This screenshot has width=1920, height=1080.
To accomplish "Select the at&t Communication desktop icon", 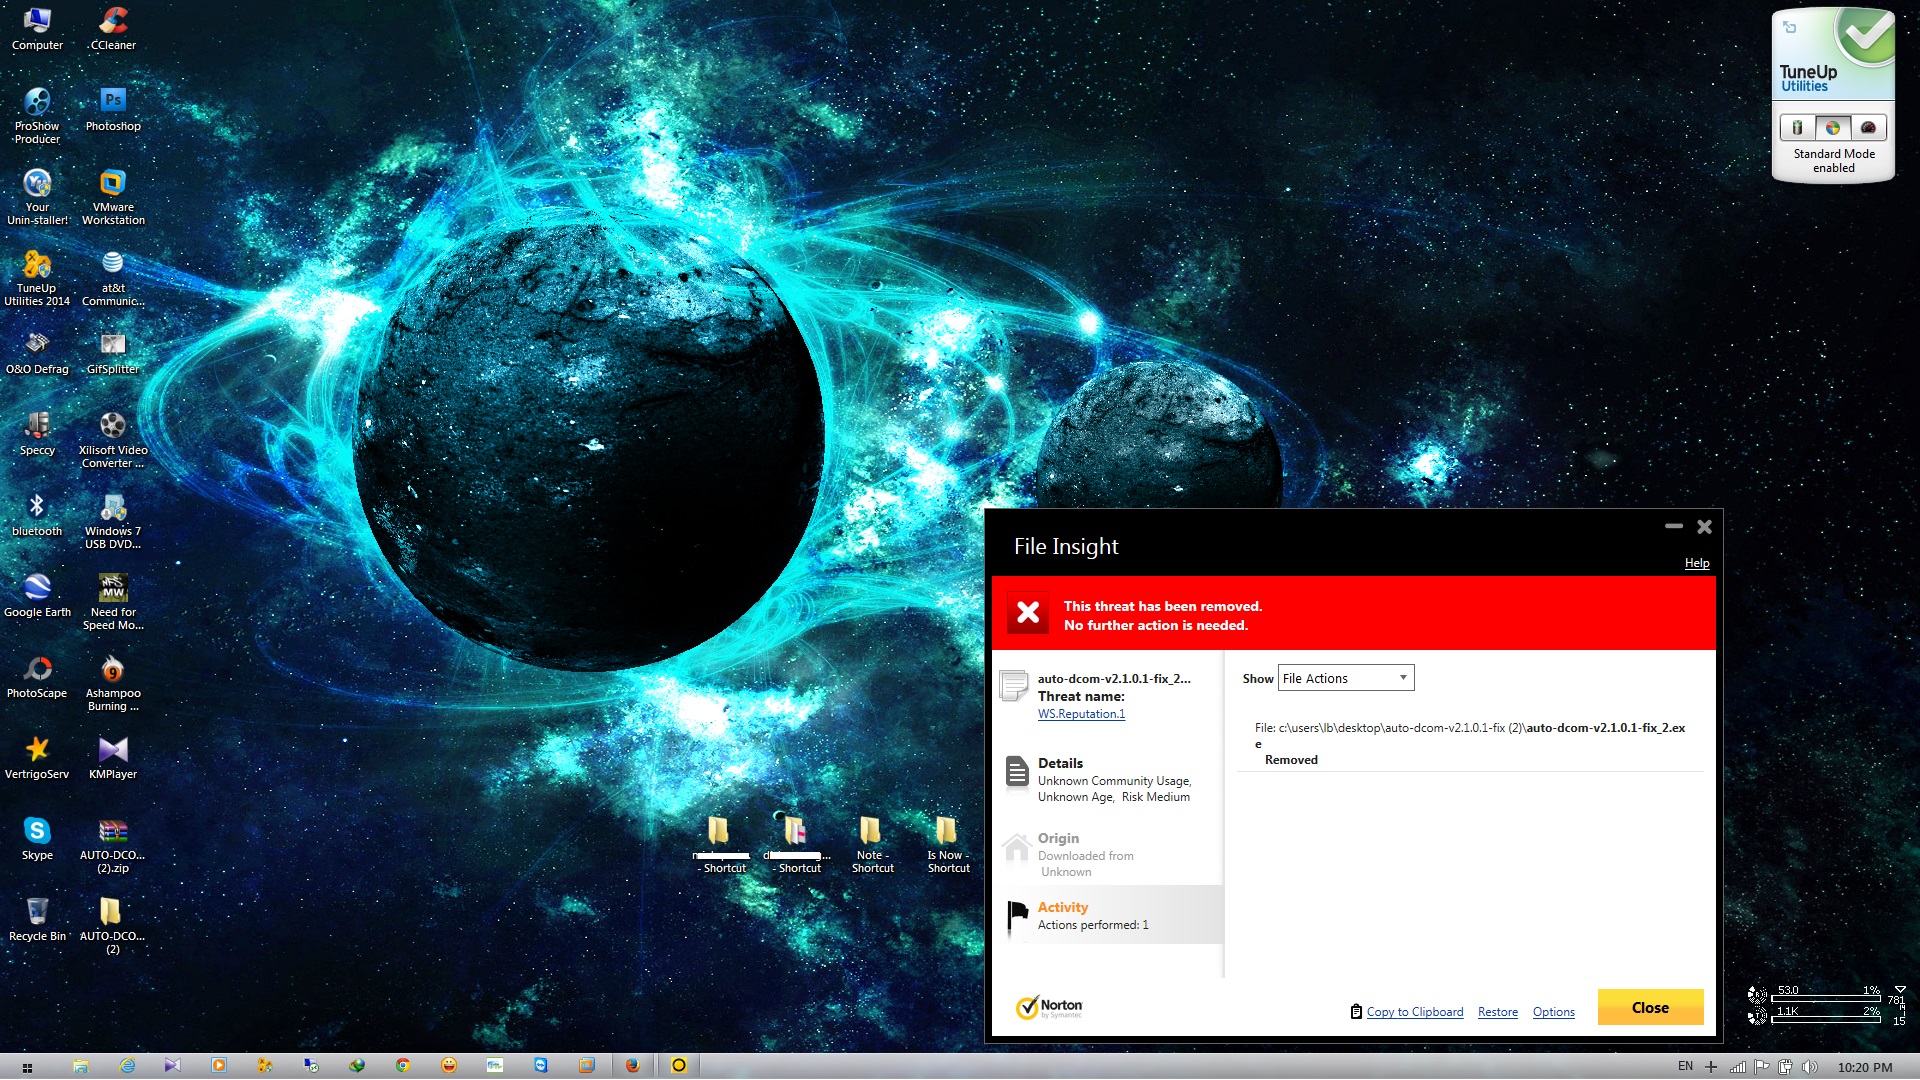I will 113,278.
